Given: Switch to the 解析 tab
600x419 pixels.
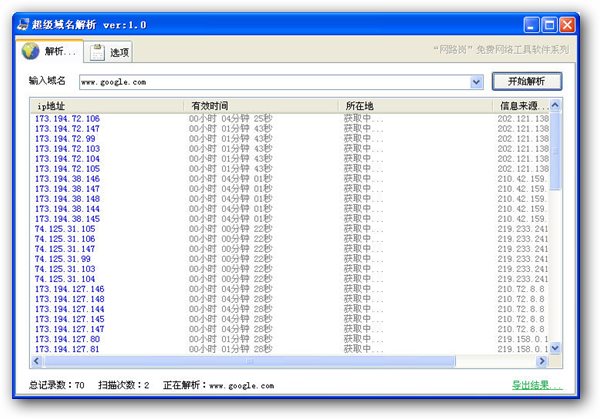Looking at the screenshot, I should tap(49, 51).
